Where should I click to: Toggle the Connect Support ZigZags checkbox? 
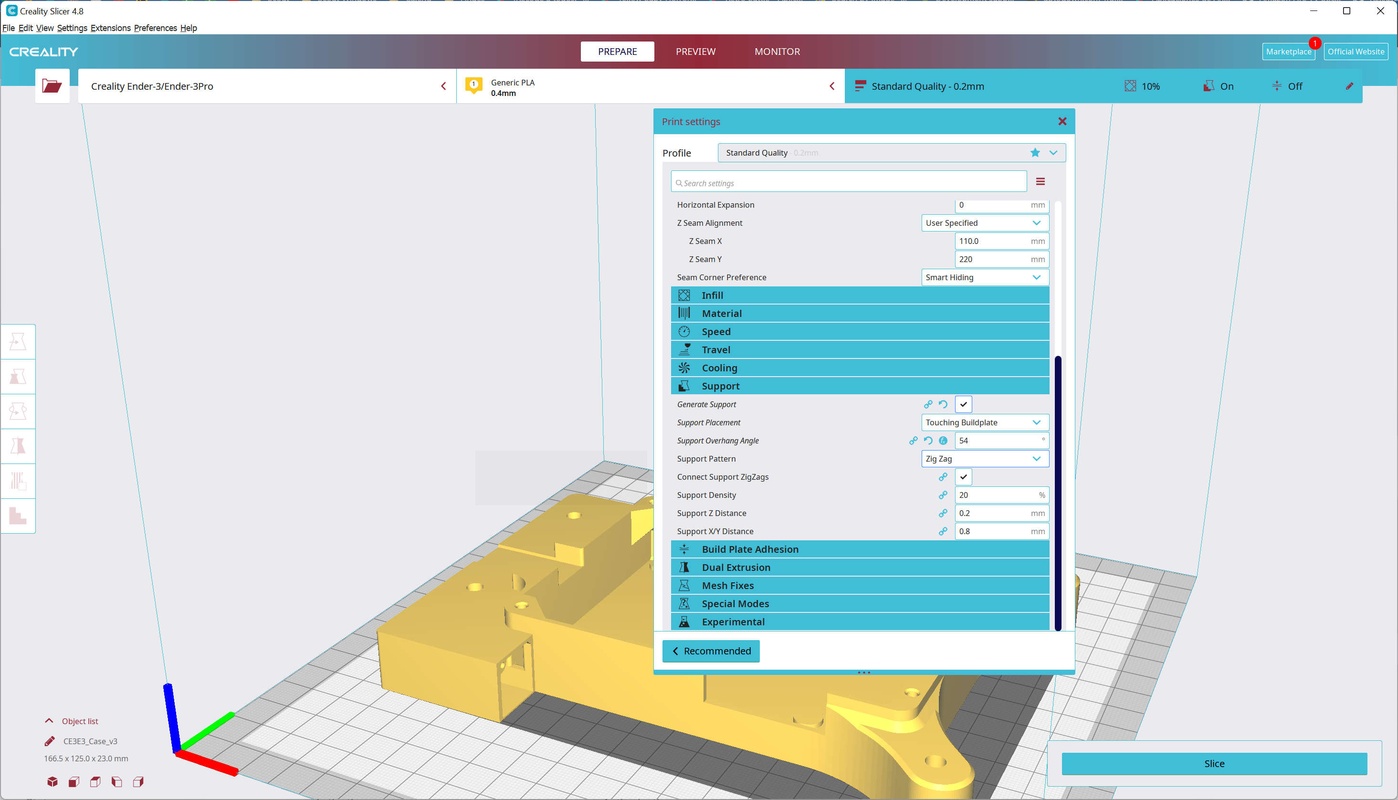coord(964,477)
